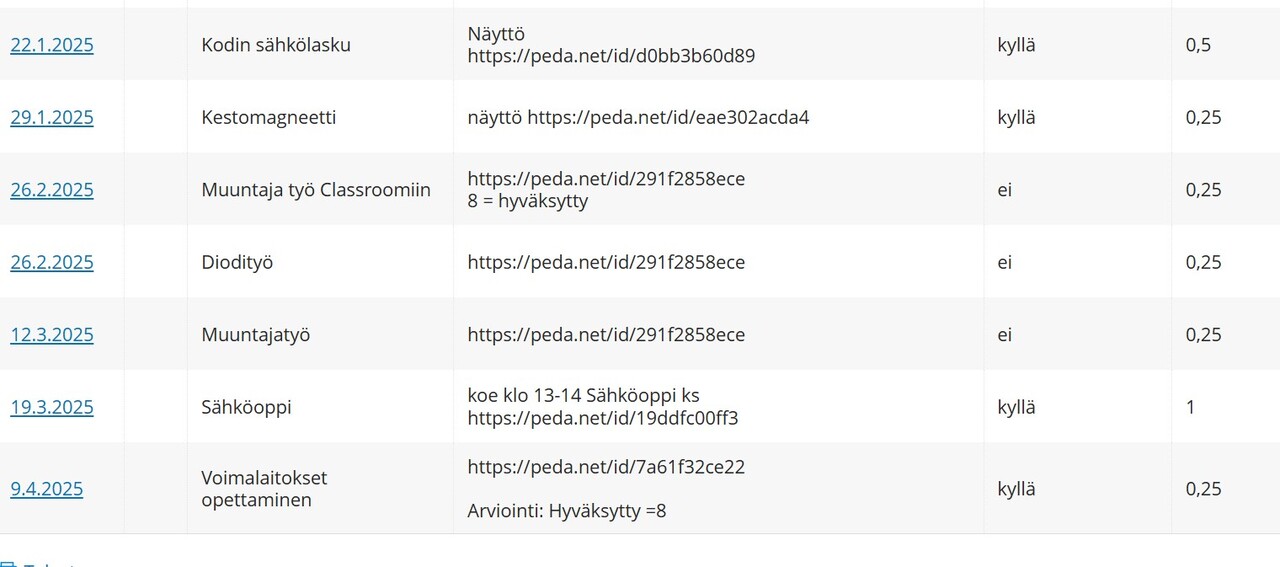Image resolution: width=1280 pixels, height=567 pixels.
Task: Click the peda.net/id/7a61f32ce22 URL text
Action: 606,467
